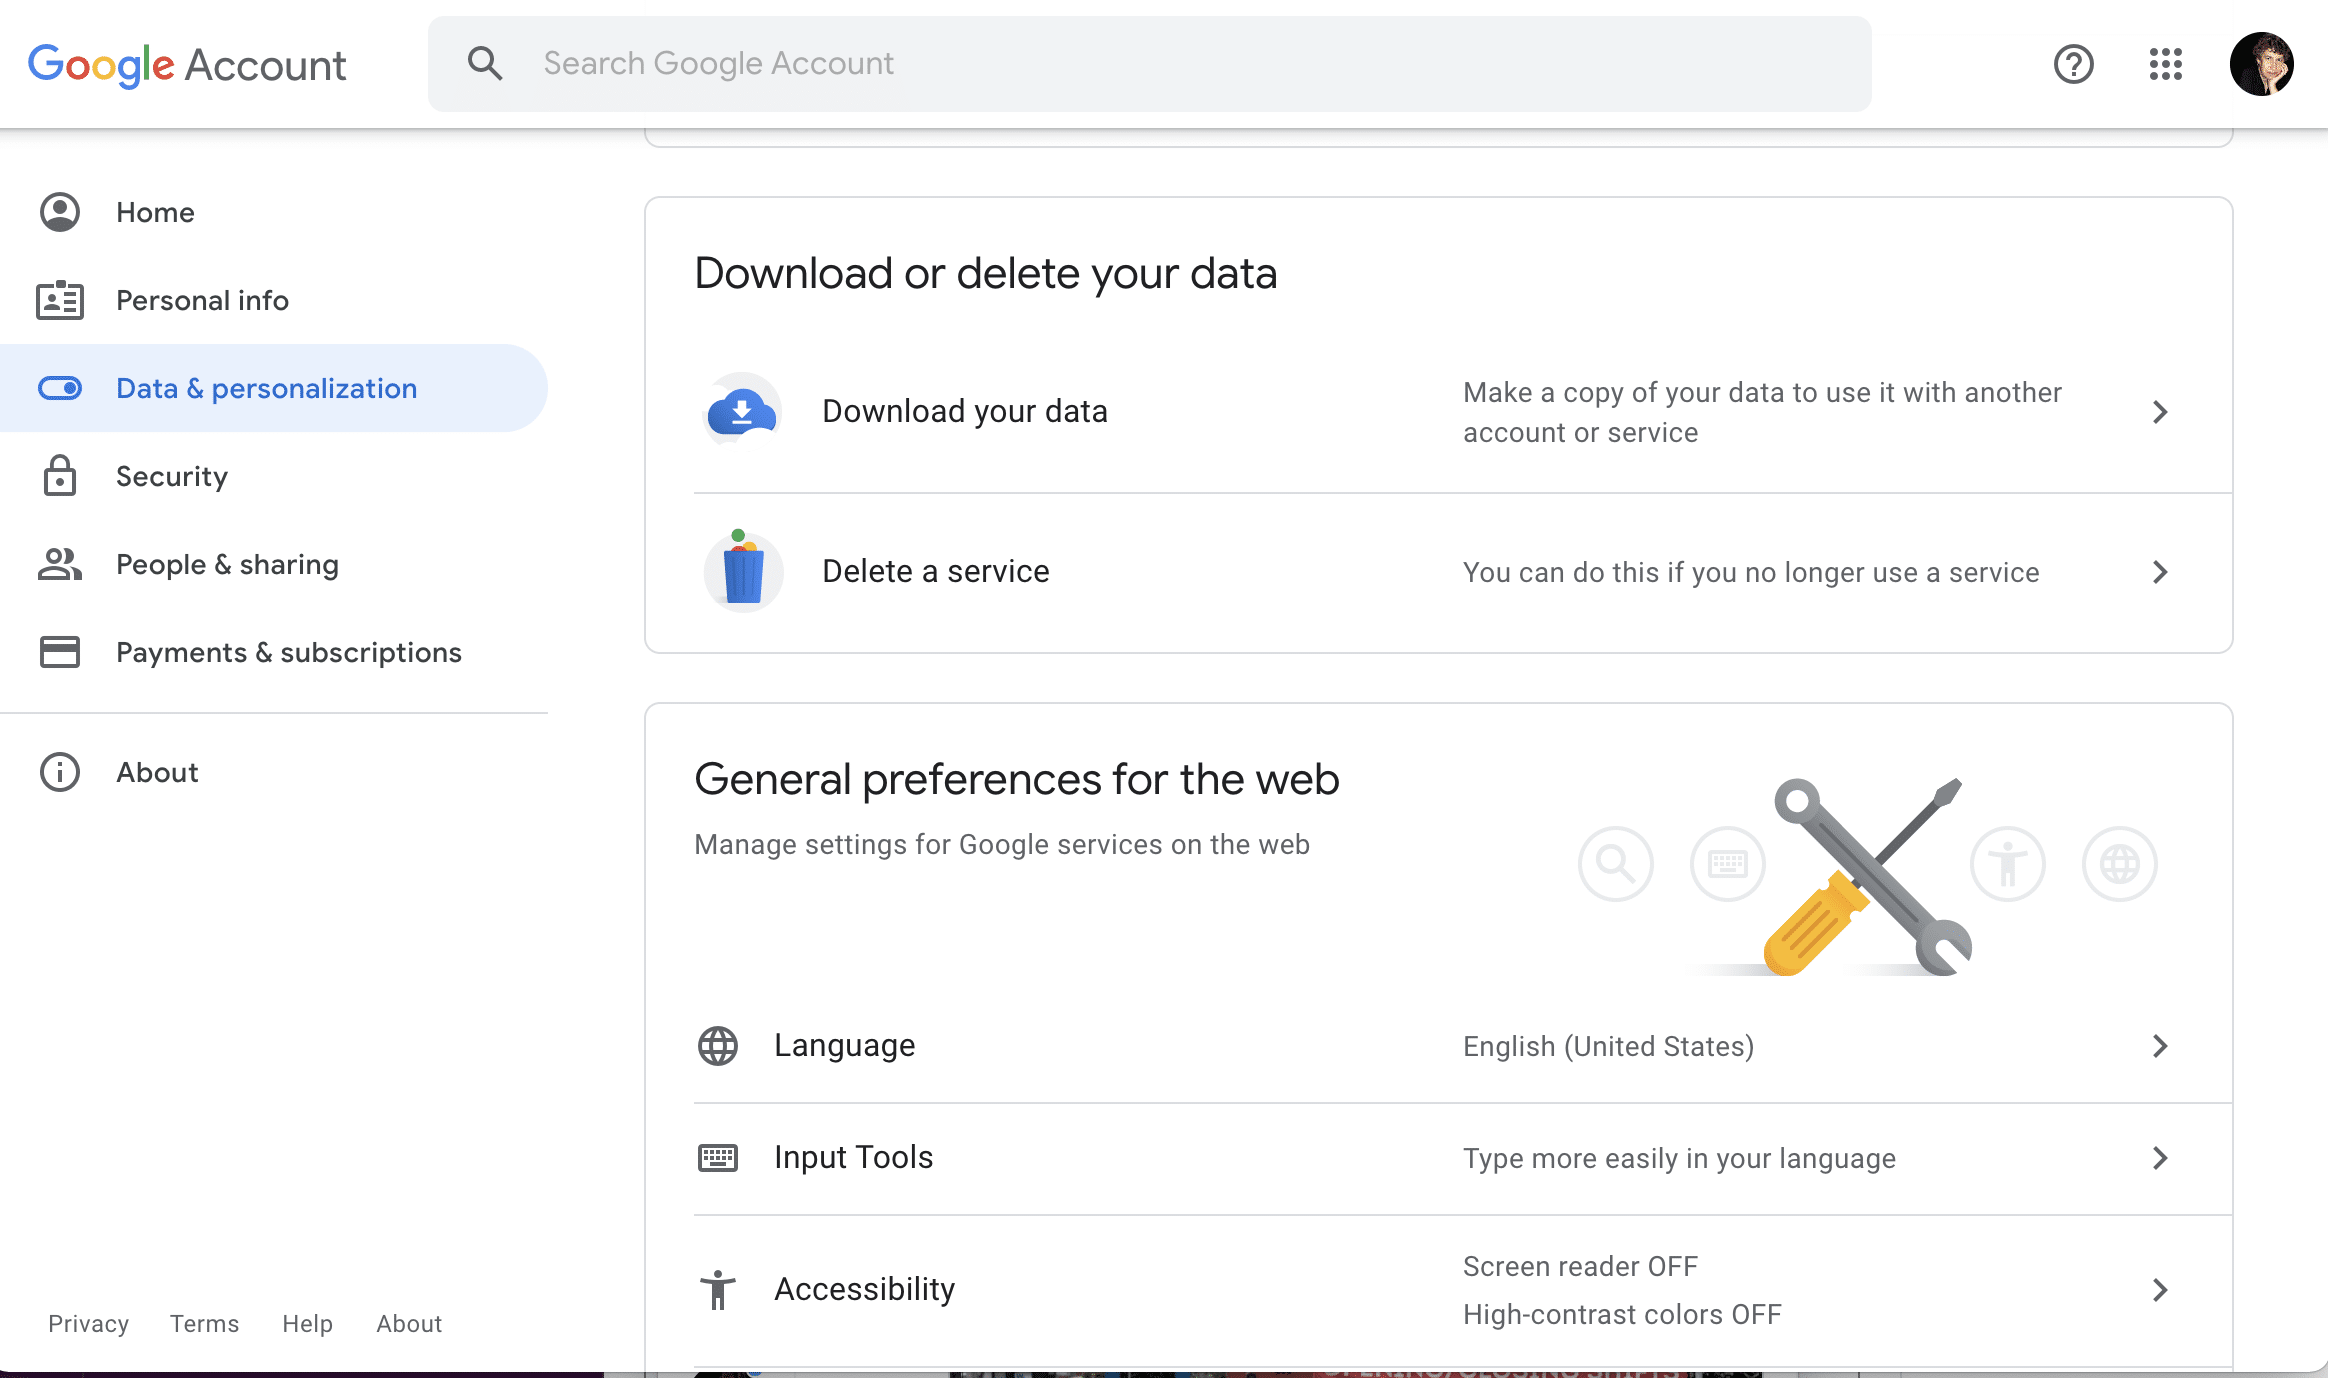Open the Google apps grid

(x=2165, y=64)
